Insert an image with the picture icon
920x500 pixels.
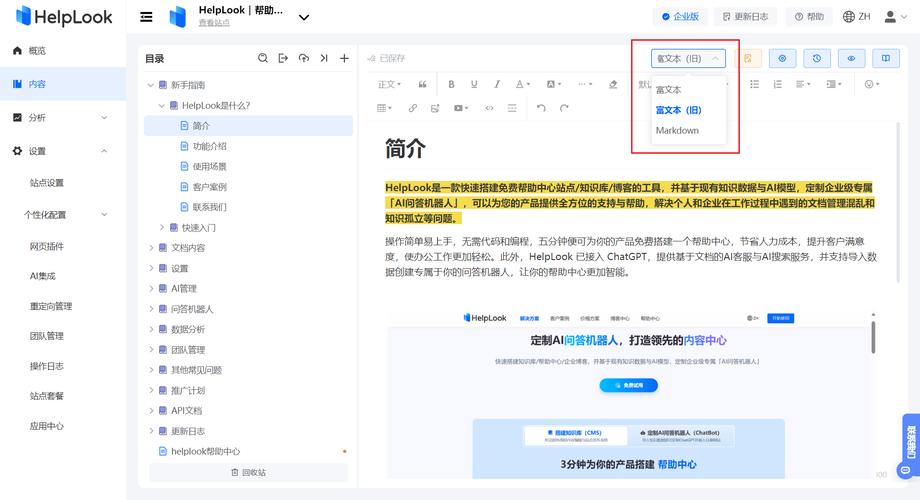tap(435, 108)
